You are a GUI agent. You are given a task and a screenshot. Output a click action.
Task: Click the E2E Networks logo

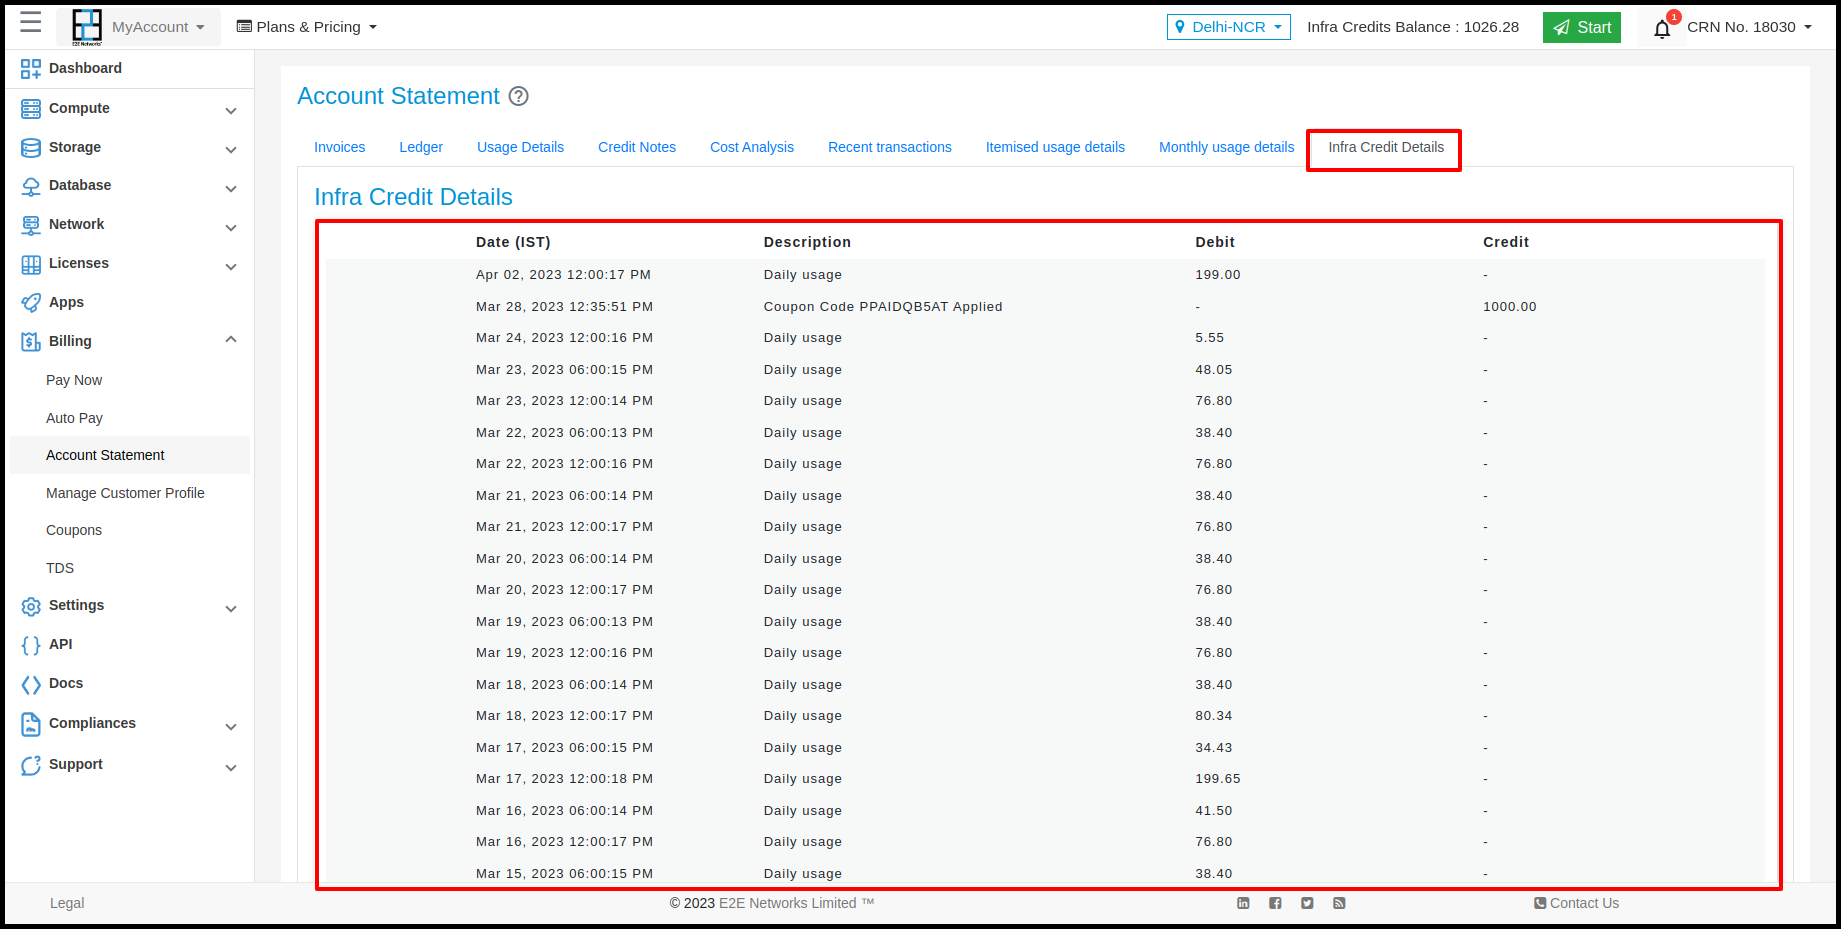click(87, 27)
